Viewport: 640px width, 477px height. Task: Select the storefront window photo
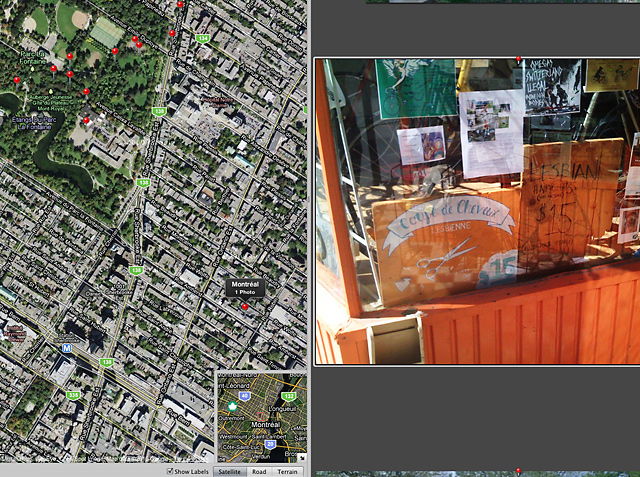[x=477, y=210]
